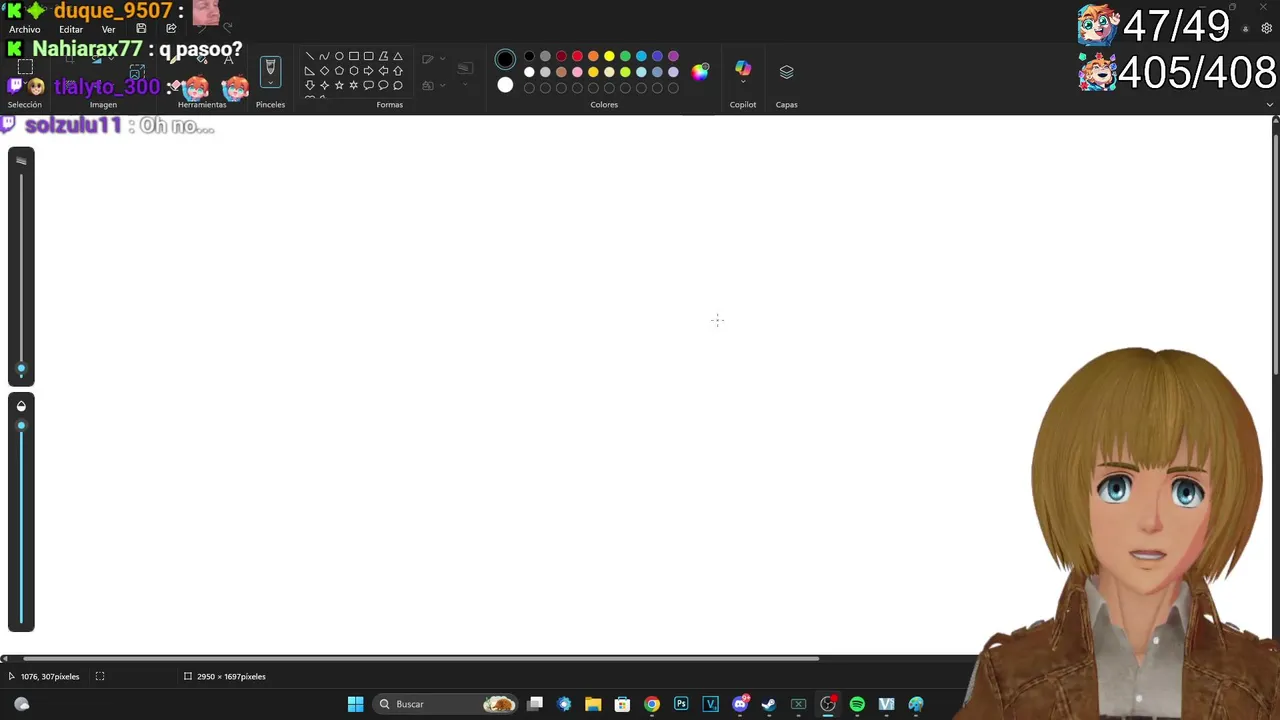Viewport: 1280px width, 720px height.
Task: Click the brush size slider handle
Action: tap(21, 368)
